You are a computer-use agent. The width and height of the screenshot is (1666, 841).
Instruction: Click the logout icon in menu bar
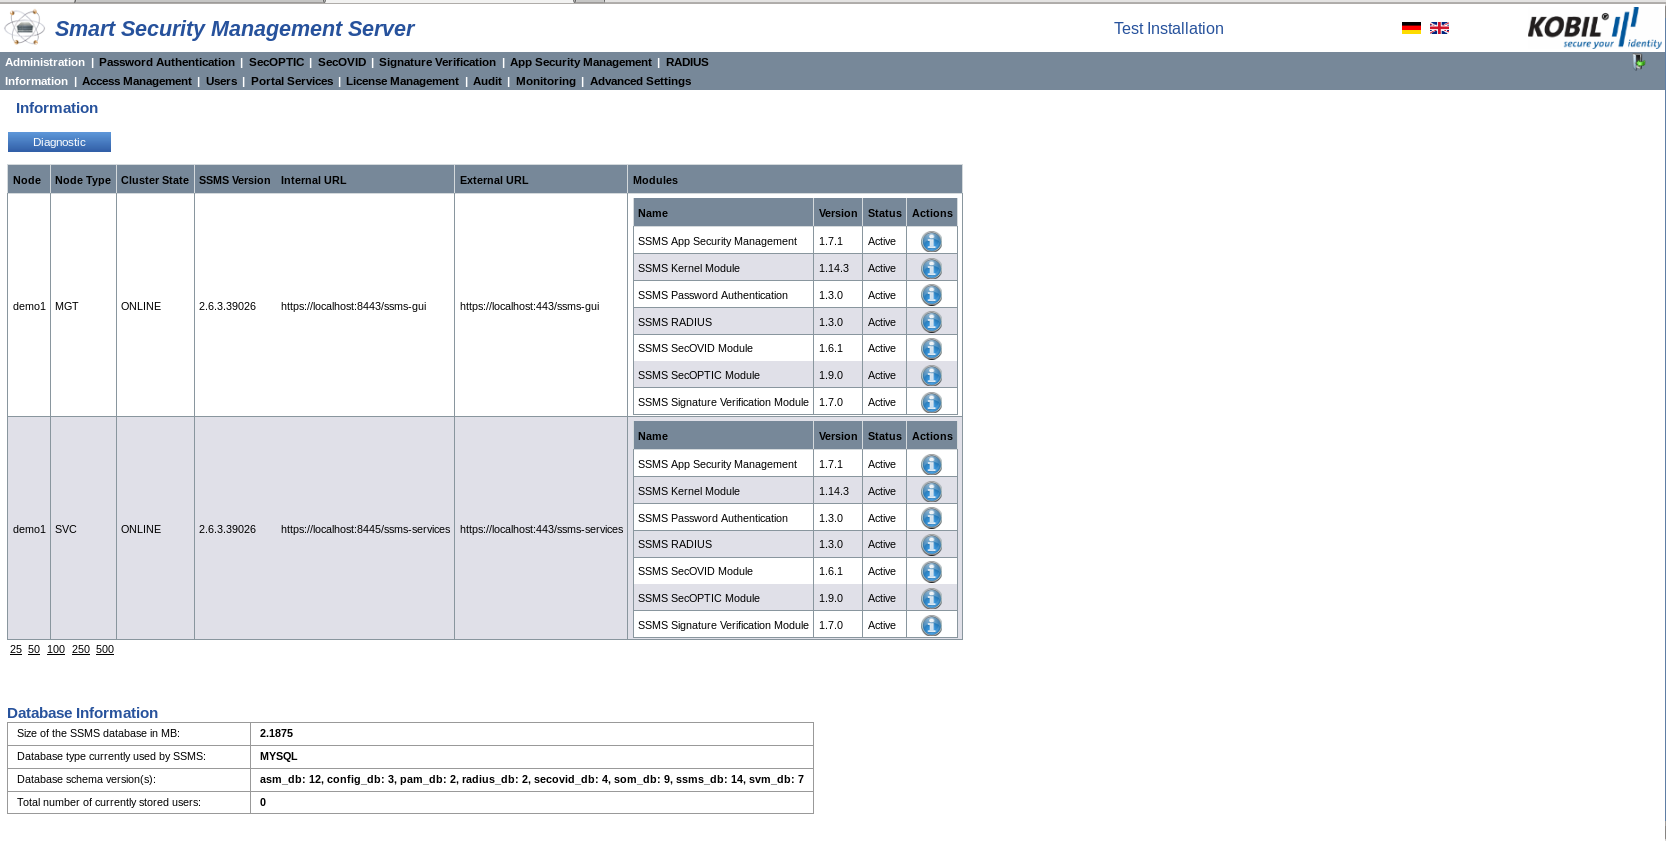(1639, 62)
